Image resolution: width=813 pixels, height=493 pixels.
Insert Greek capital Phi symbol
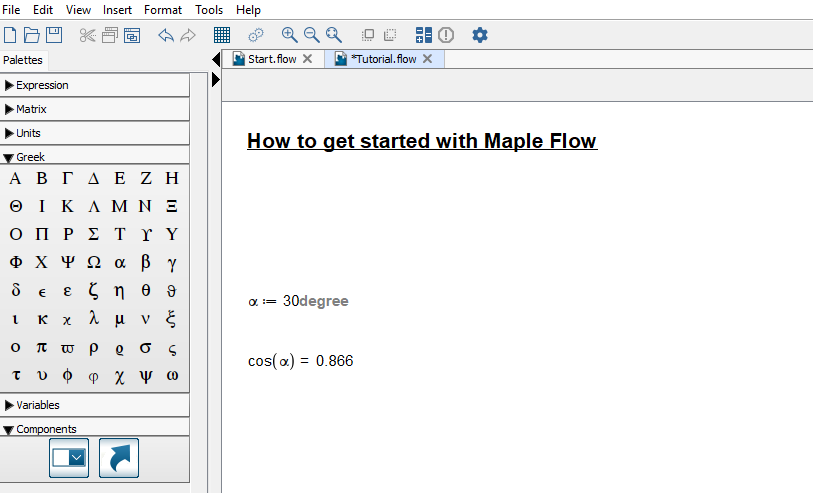coord(16,262)
